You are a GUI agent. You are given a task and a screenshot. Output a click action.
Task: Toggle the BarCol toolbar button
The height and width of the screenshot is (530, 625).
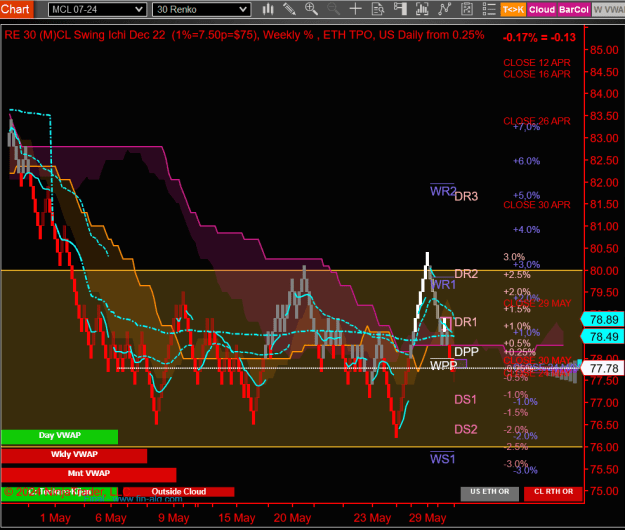tap(574, 10)
